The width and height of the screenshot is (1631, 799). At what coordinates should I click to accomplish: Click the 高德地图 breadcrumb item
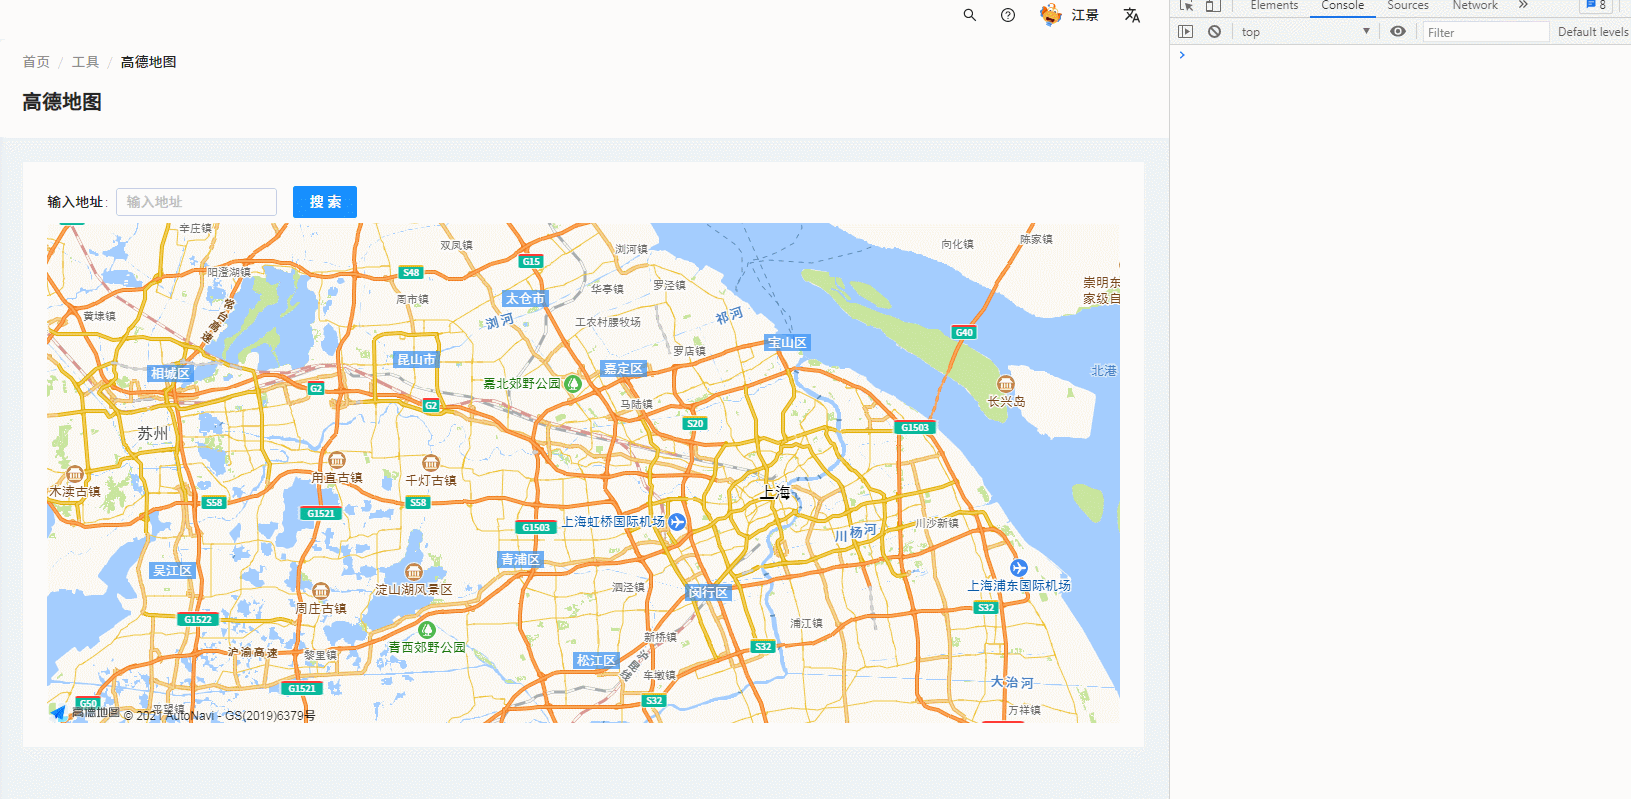[148, 62]
